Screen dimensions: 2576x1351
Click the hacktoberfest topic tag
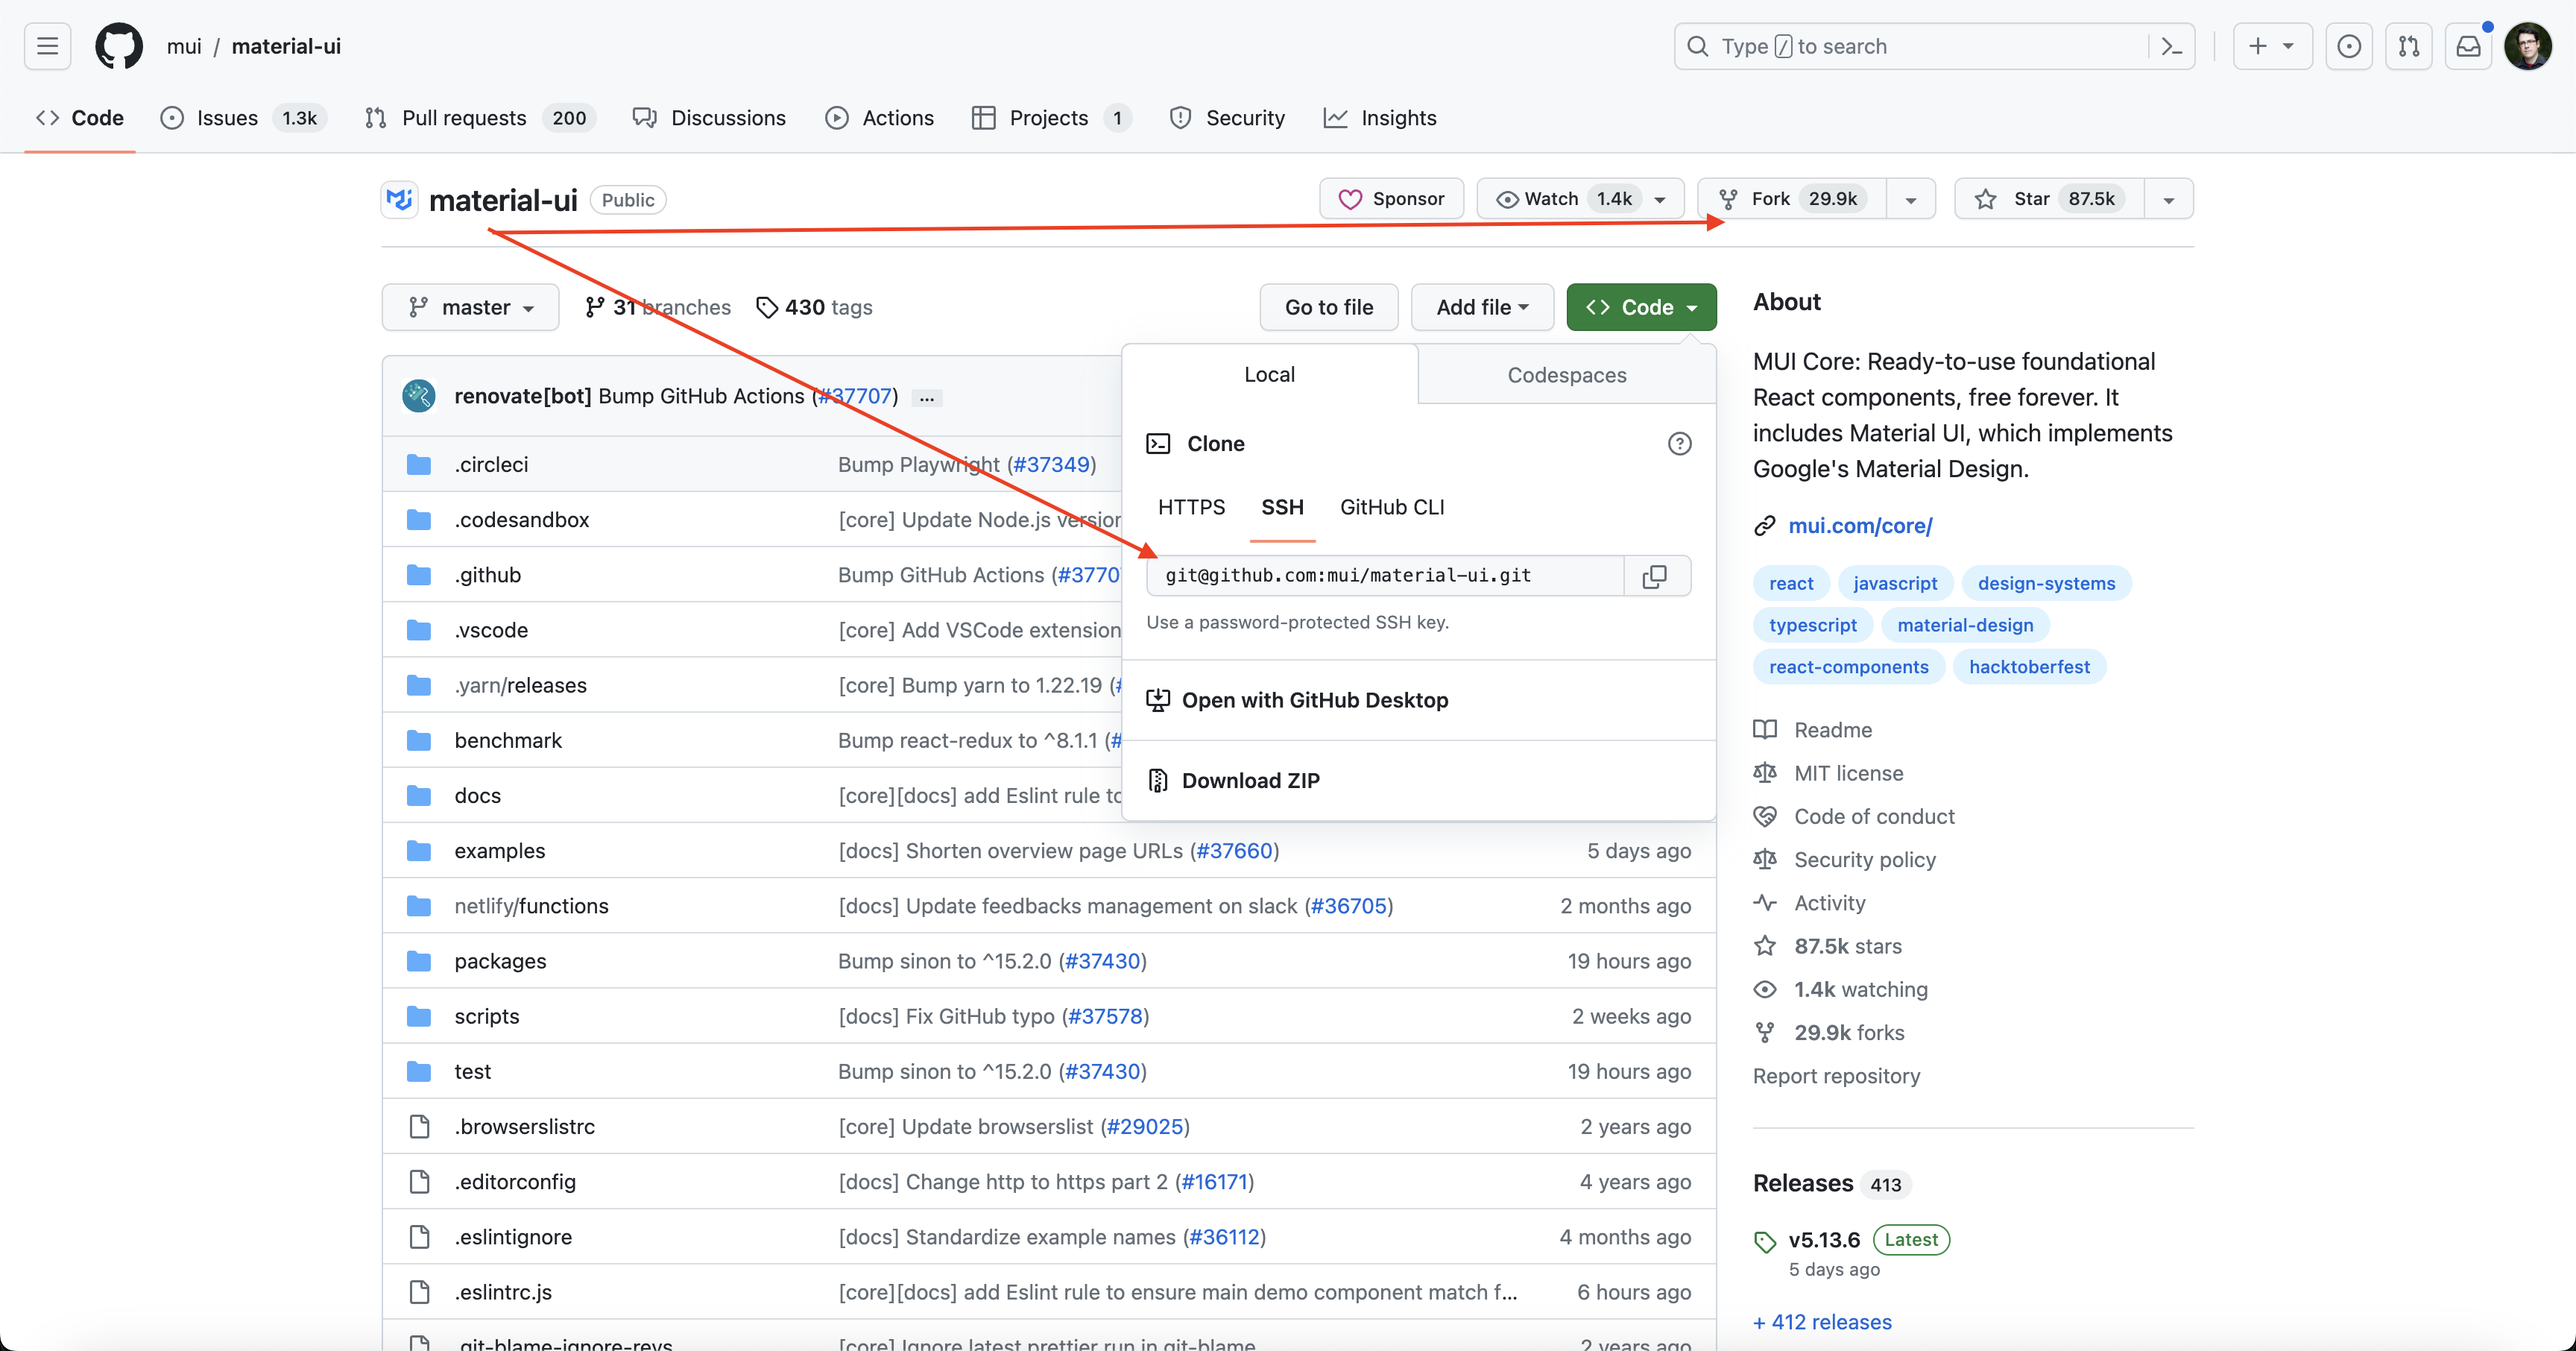tap(2029, 667)
